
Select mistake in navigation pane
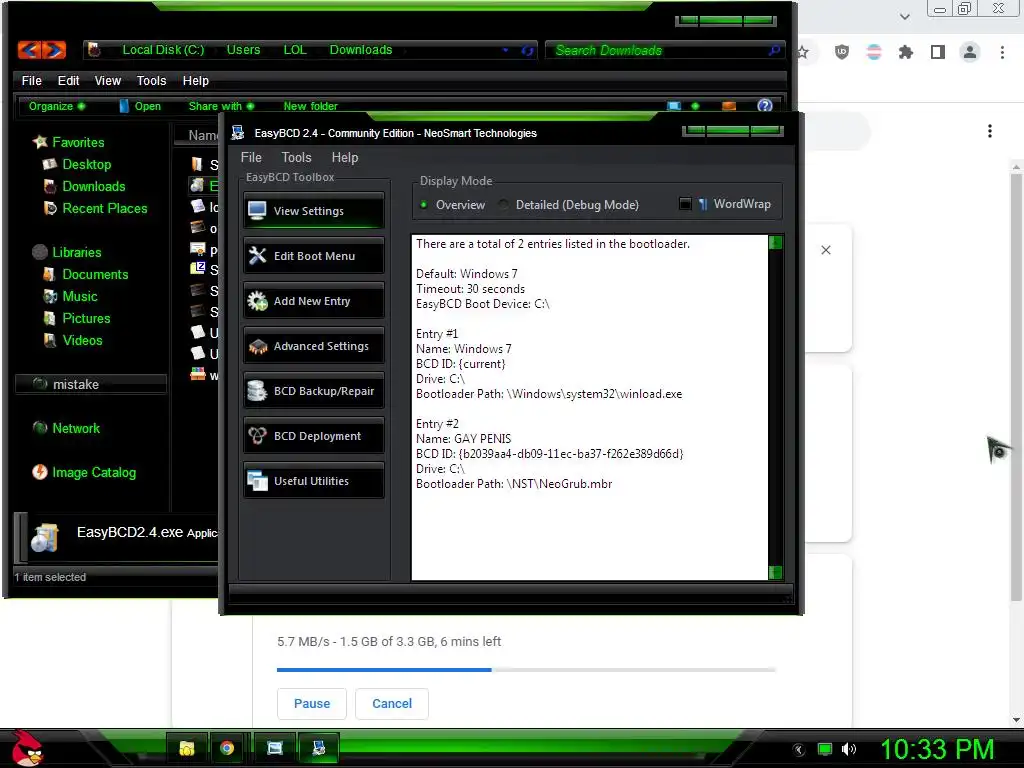point(90,384)
